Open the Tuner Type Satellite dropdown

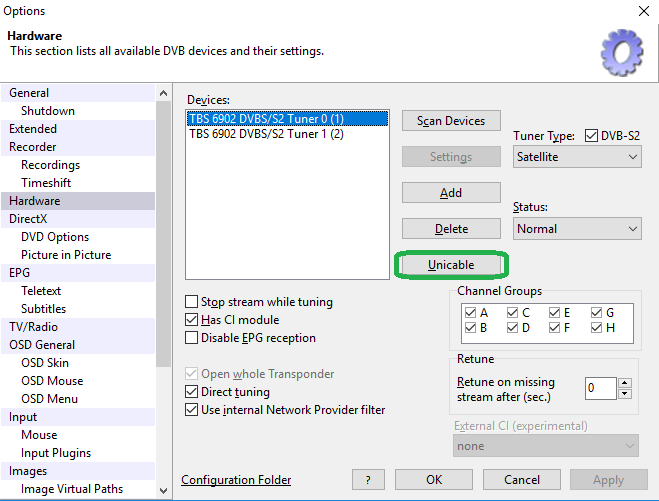577,157
